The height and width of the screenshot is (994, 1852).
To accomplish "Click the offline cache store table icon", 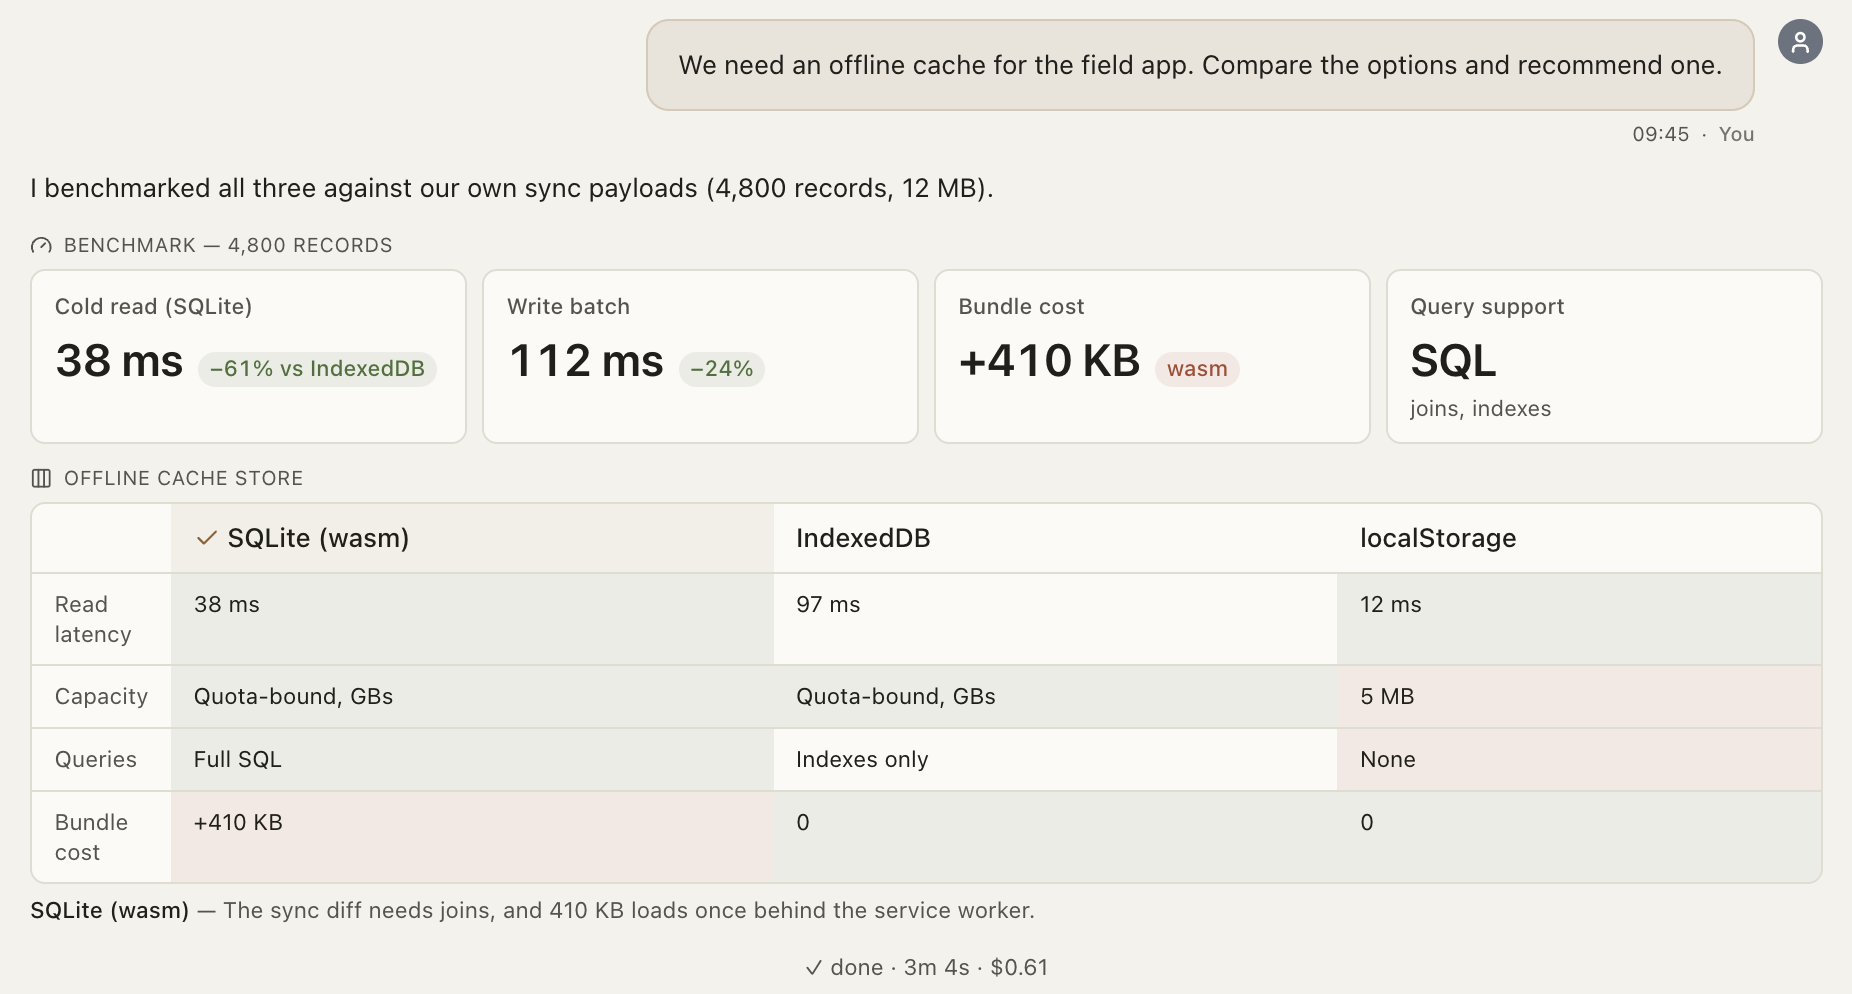I will pyautogui.click(x=41, y=479).
